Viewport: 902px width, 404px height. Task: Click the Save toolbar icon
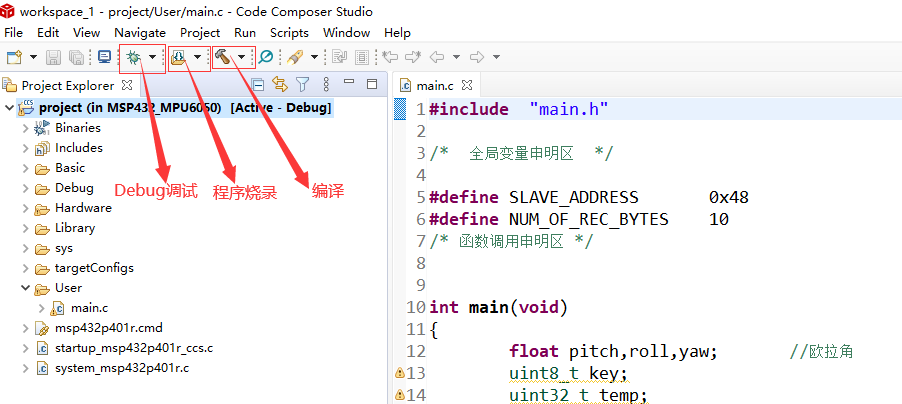[53, 57]
